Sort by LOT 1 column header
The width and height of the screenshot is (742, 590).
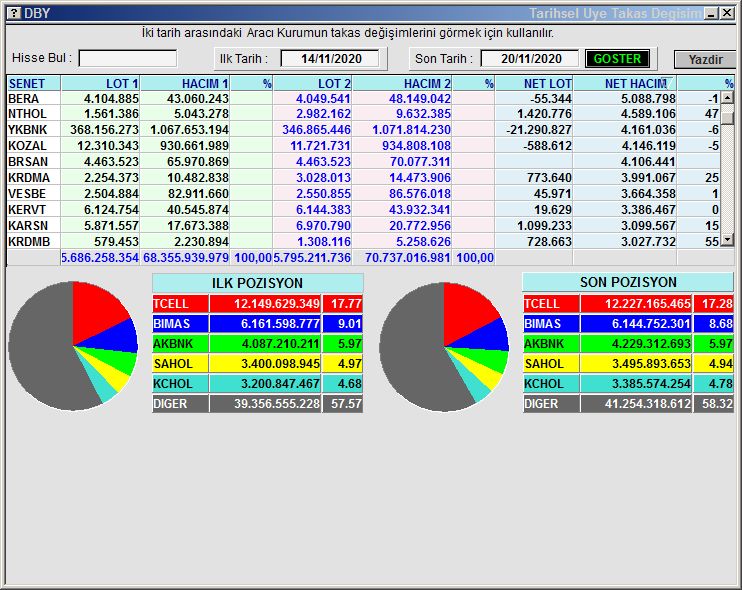point(100,84)
